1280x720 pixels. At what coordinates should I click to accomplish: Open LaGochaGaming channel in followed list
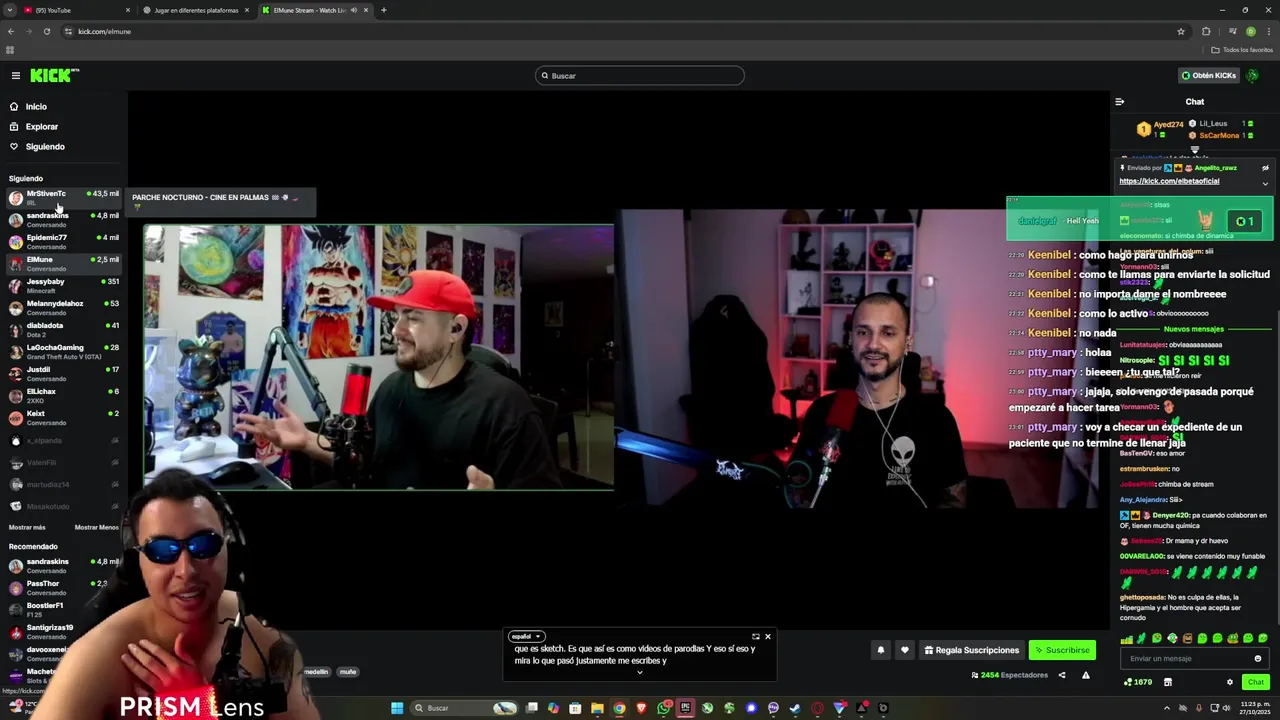pyautogui.click(x=62, y=351)
